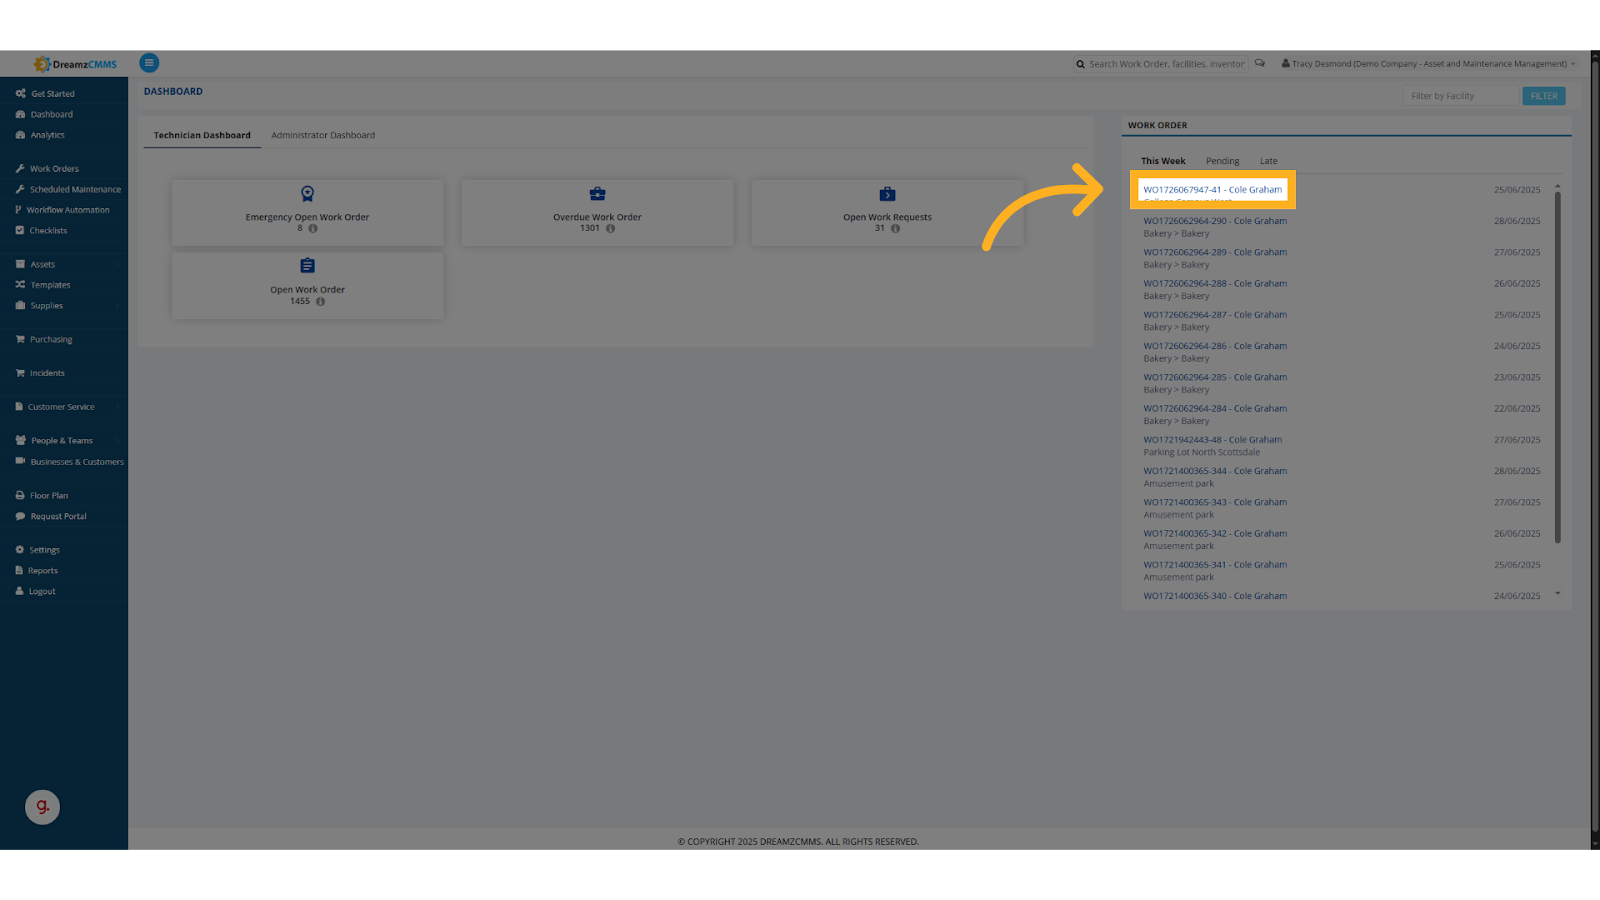This screenshot has height=900, width=1600.
Task: Open work order WO1721400365-341 link
Action: [1215, 565]
